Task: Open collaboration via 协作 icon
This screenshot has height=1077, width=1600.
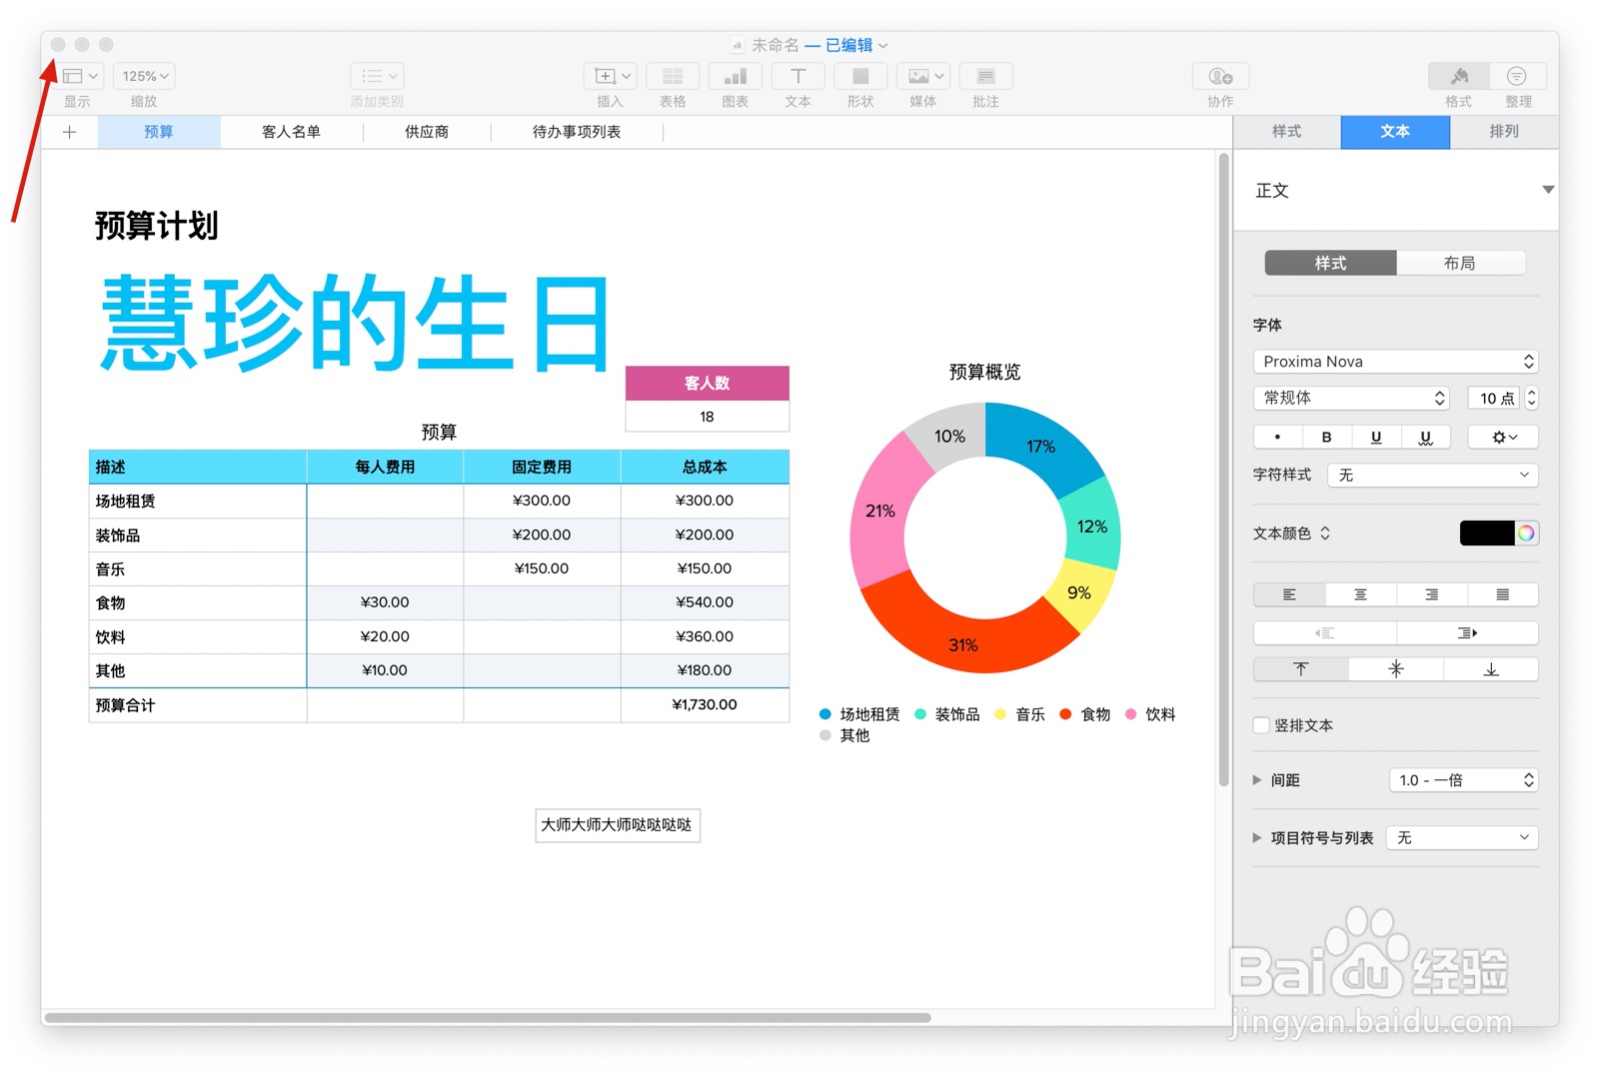Action: coord(1219,75)
